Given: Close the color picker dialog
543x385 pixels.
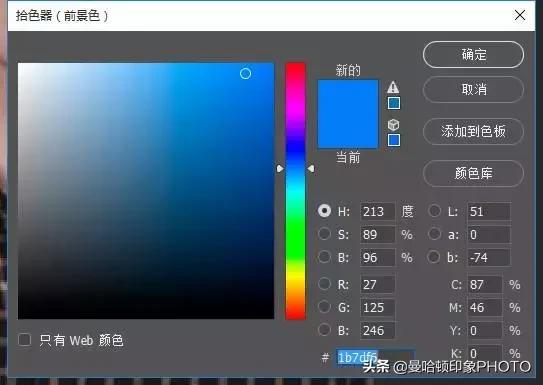Looking at the screenshot, I should pyautogui.click(x=520, y=15).
